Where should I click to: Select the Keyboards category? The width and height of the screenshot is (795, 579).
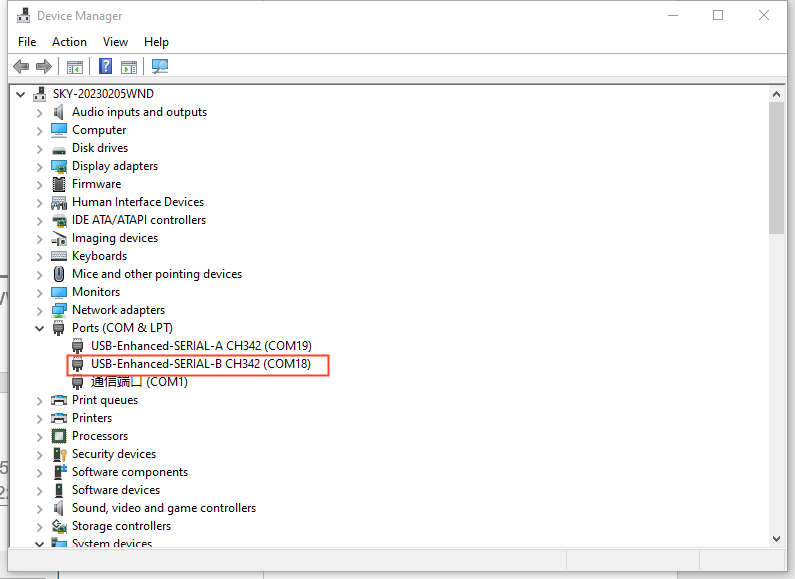pyautogui.click(x=99, y=256)
